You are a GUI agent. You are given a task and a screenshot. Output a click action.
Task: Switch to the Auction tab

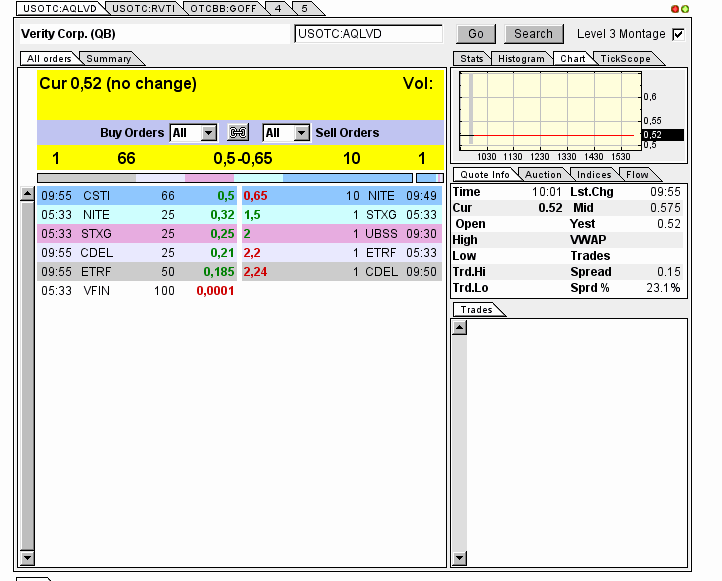tap(543, 175)
